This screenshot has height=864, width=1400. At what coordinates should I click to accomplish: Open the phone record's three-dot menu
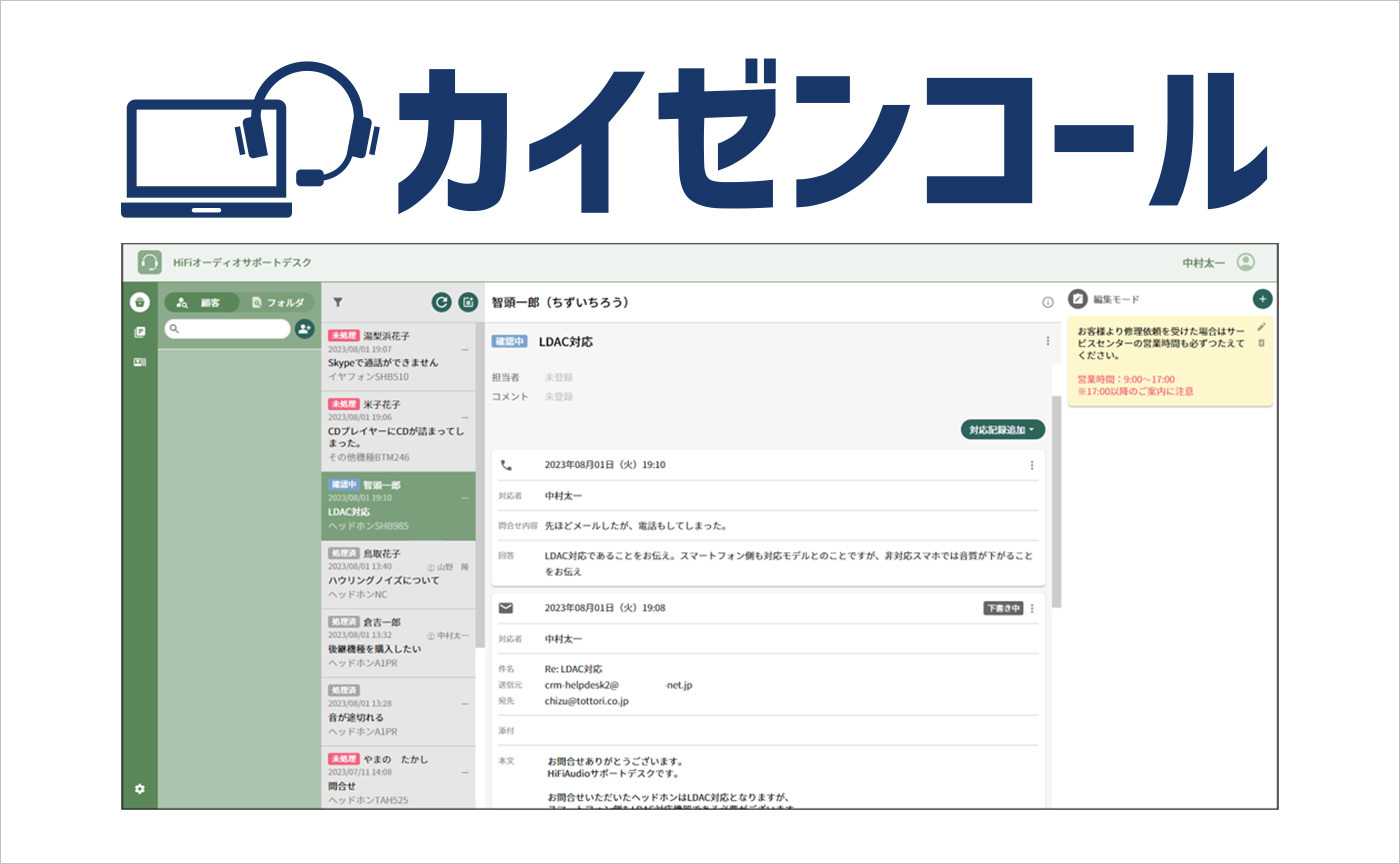(x=1032, y=465)
